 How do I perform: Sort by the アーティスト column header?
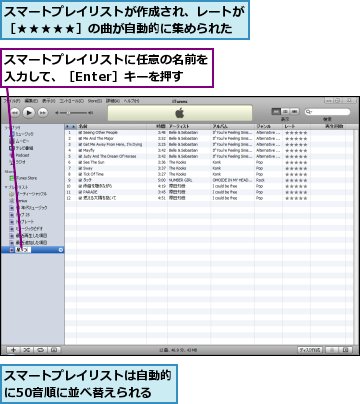pyautogui.click(x=189, y=126)
